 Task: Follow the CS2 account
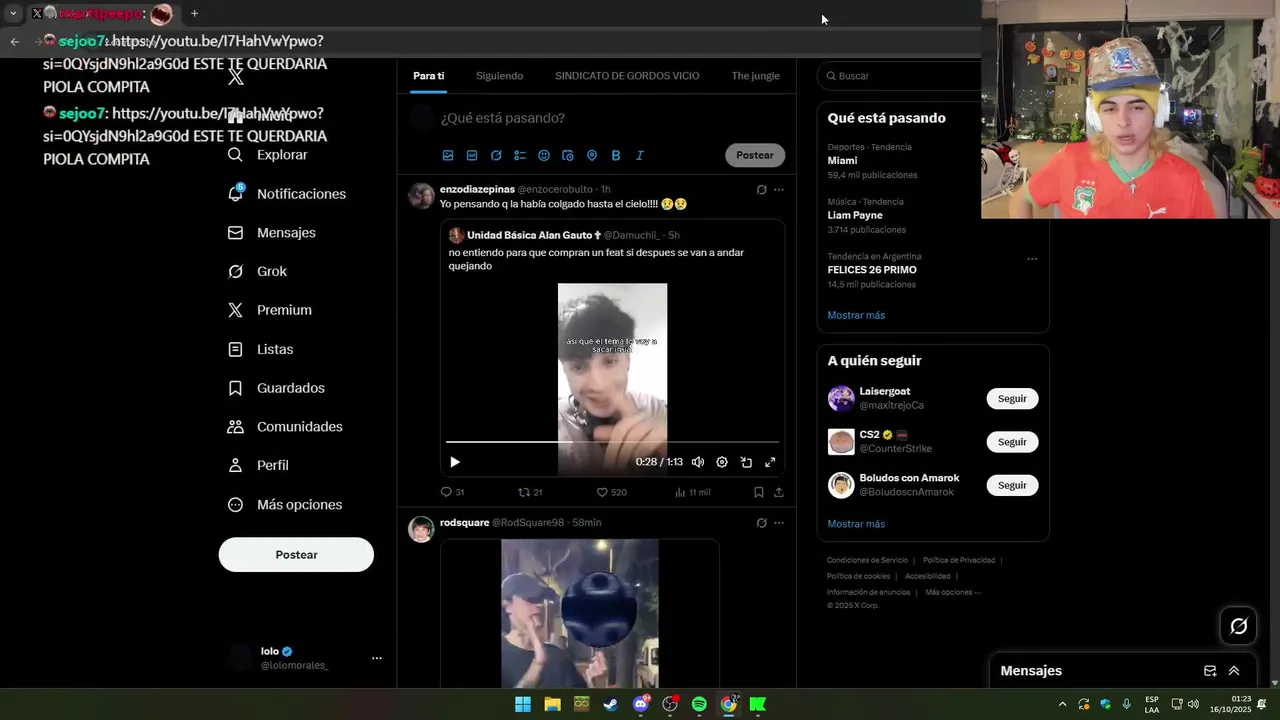(x=1012, y=442)
